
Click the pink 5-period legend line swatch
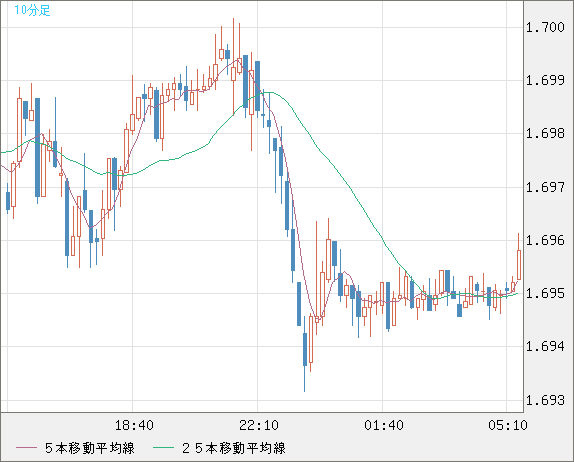click(26, 448)
